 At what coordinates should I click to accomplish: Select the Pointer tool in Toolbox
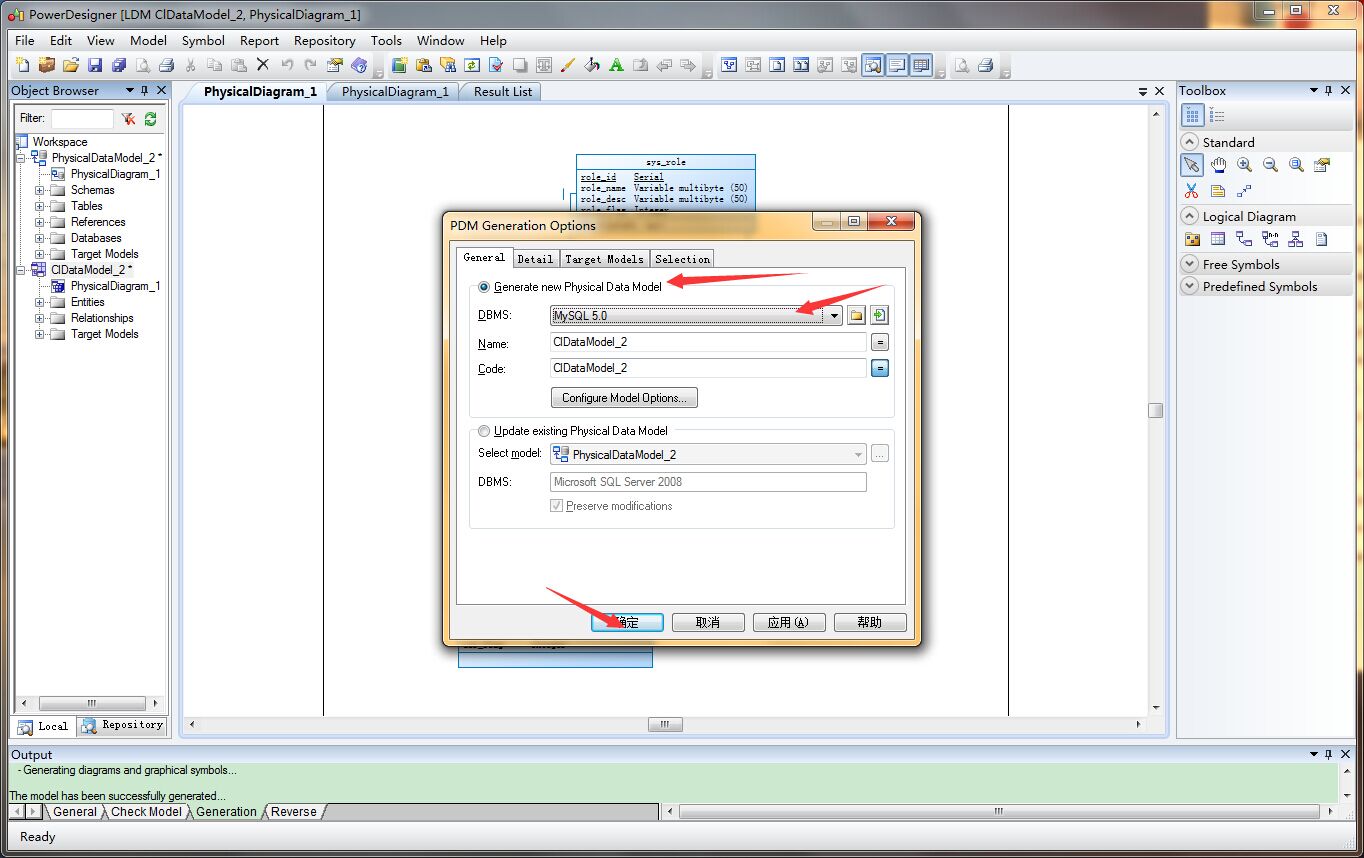1192,165
